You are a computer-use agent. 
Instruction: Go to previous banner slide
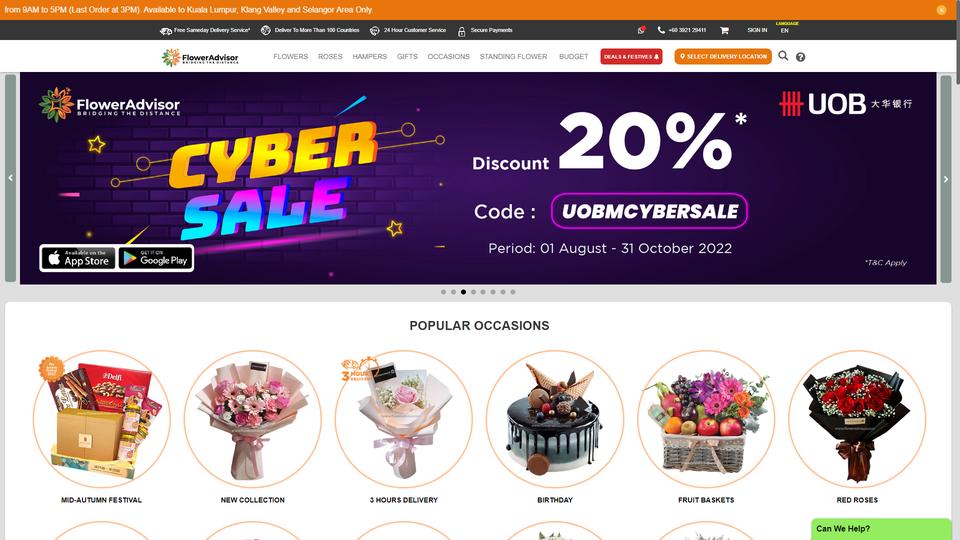click(x=10, y=178)
